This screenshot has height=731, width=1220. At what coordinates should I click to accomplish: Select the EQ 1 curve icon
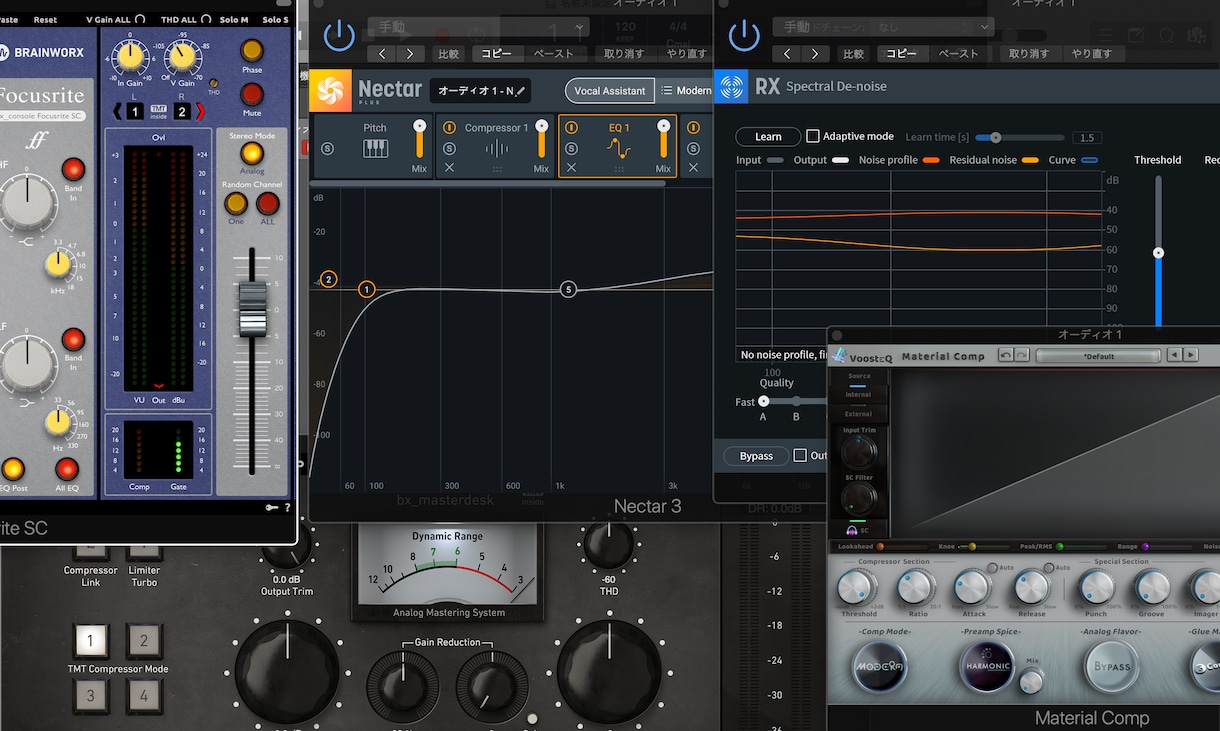tap(619, 149)
